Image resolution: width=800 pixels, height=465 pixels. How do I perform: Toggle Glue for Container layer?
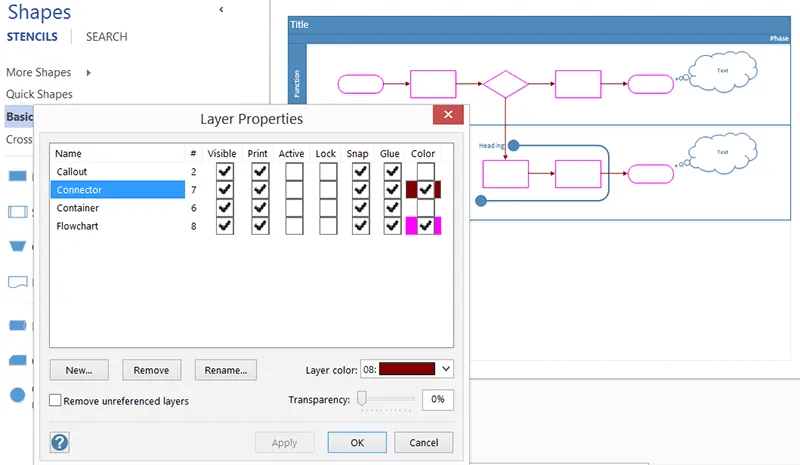pyautogui.click(x=392, y=208)
